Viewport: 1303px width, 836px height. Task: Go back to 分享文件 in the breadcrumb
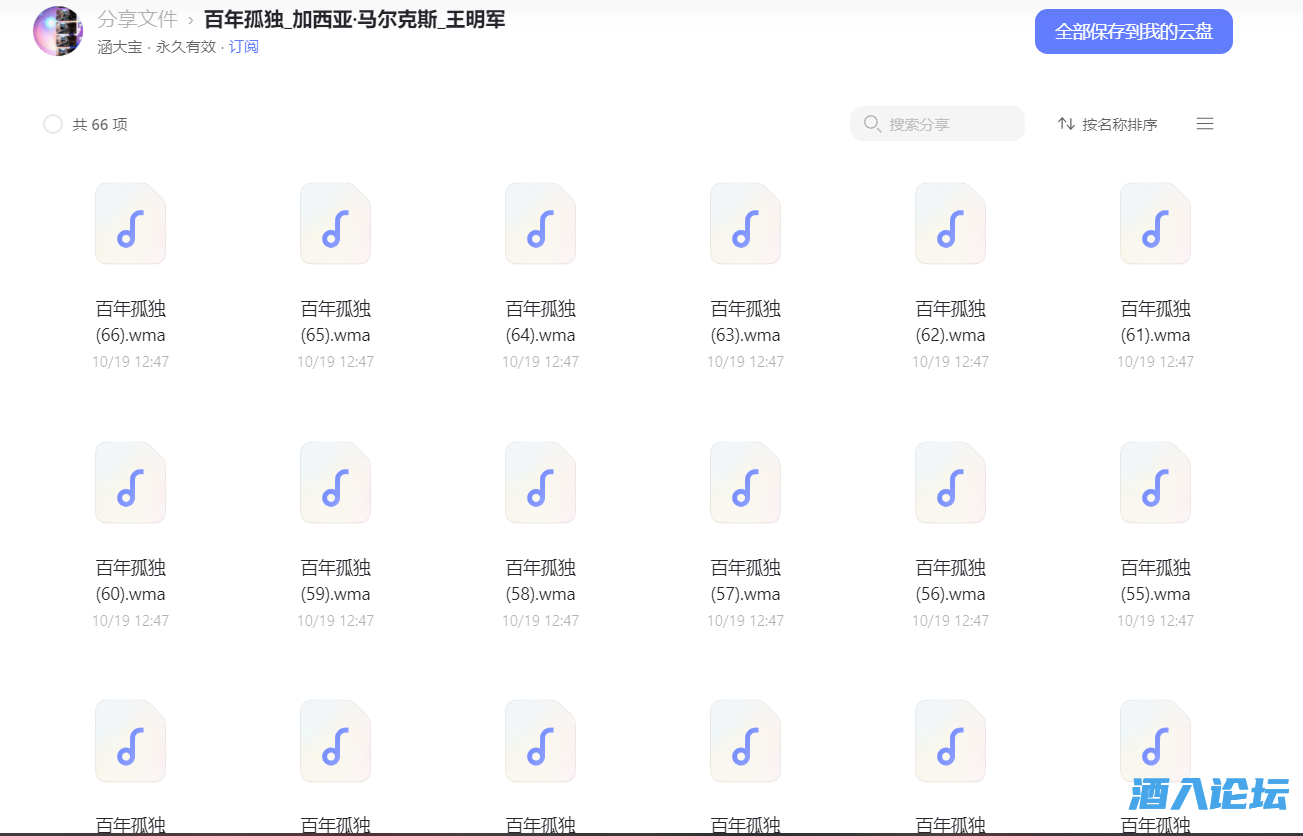138,19
